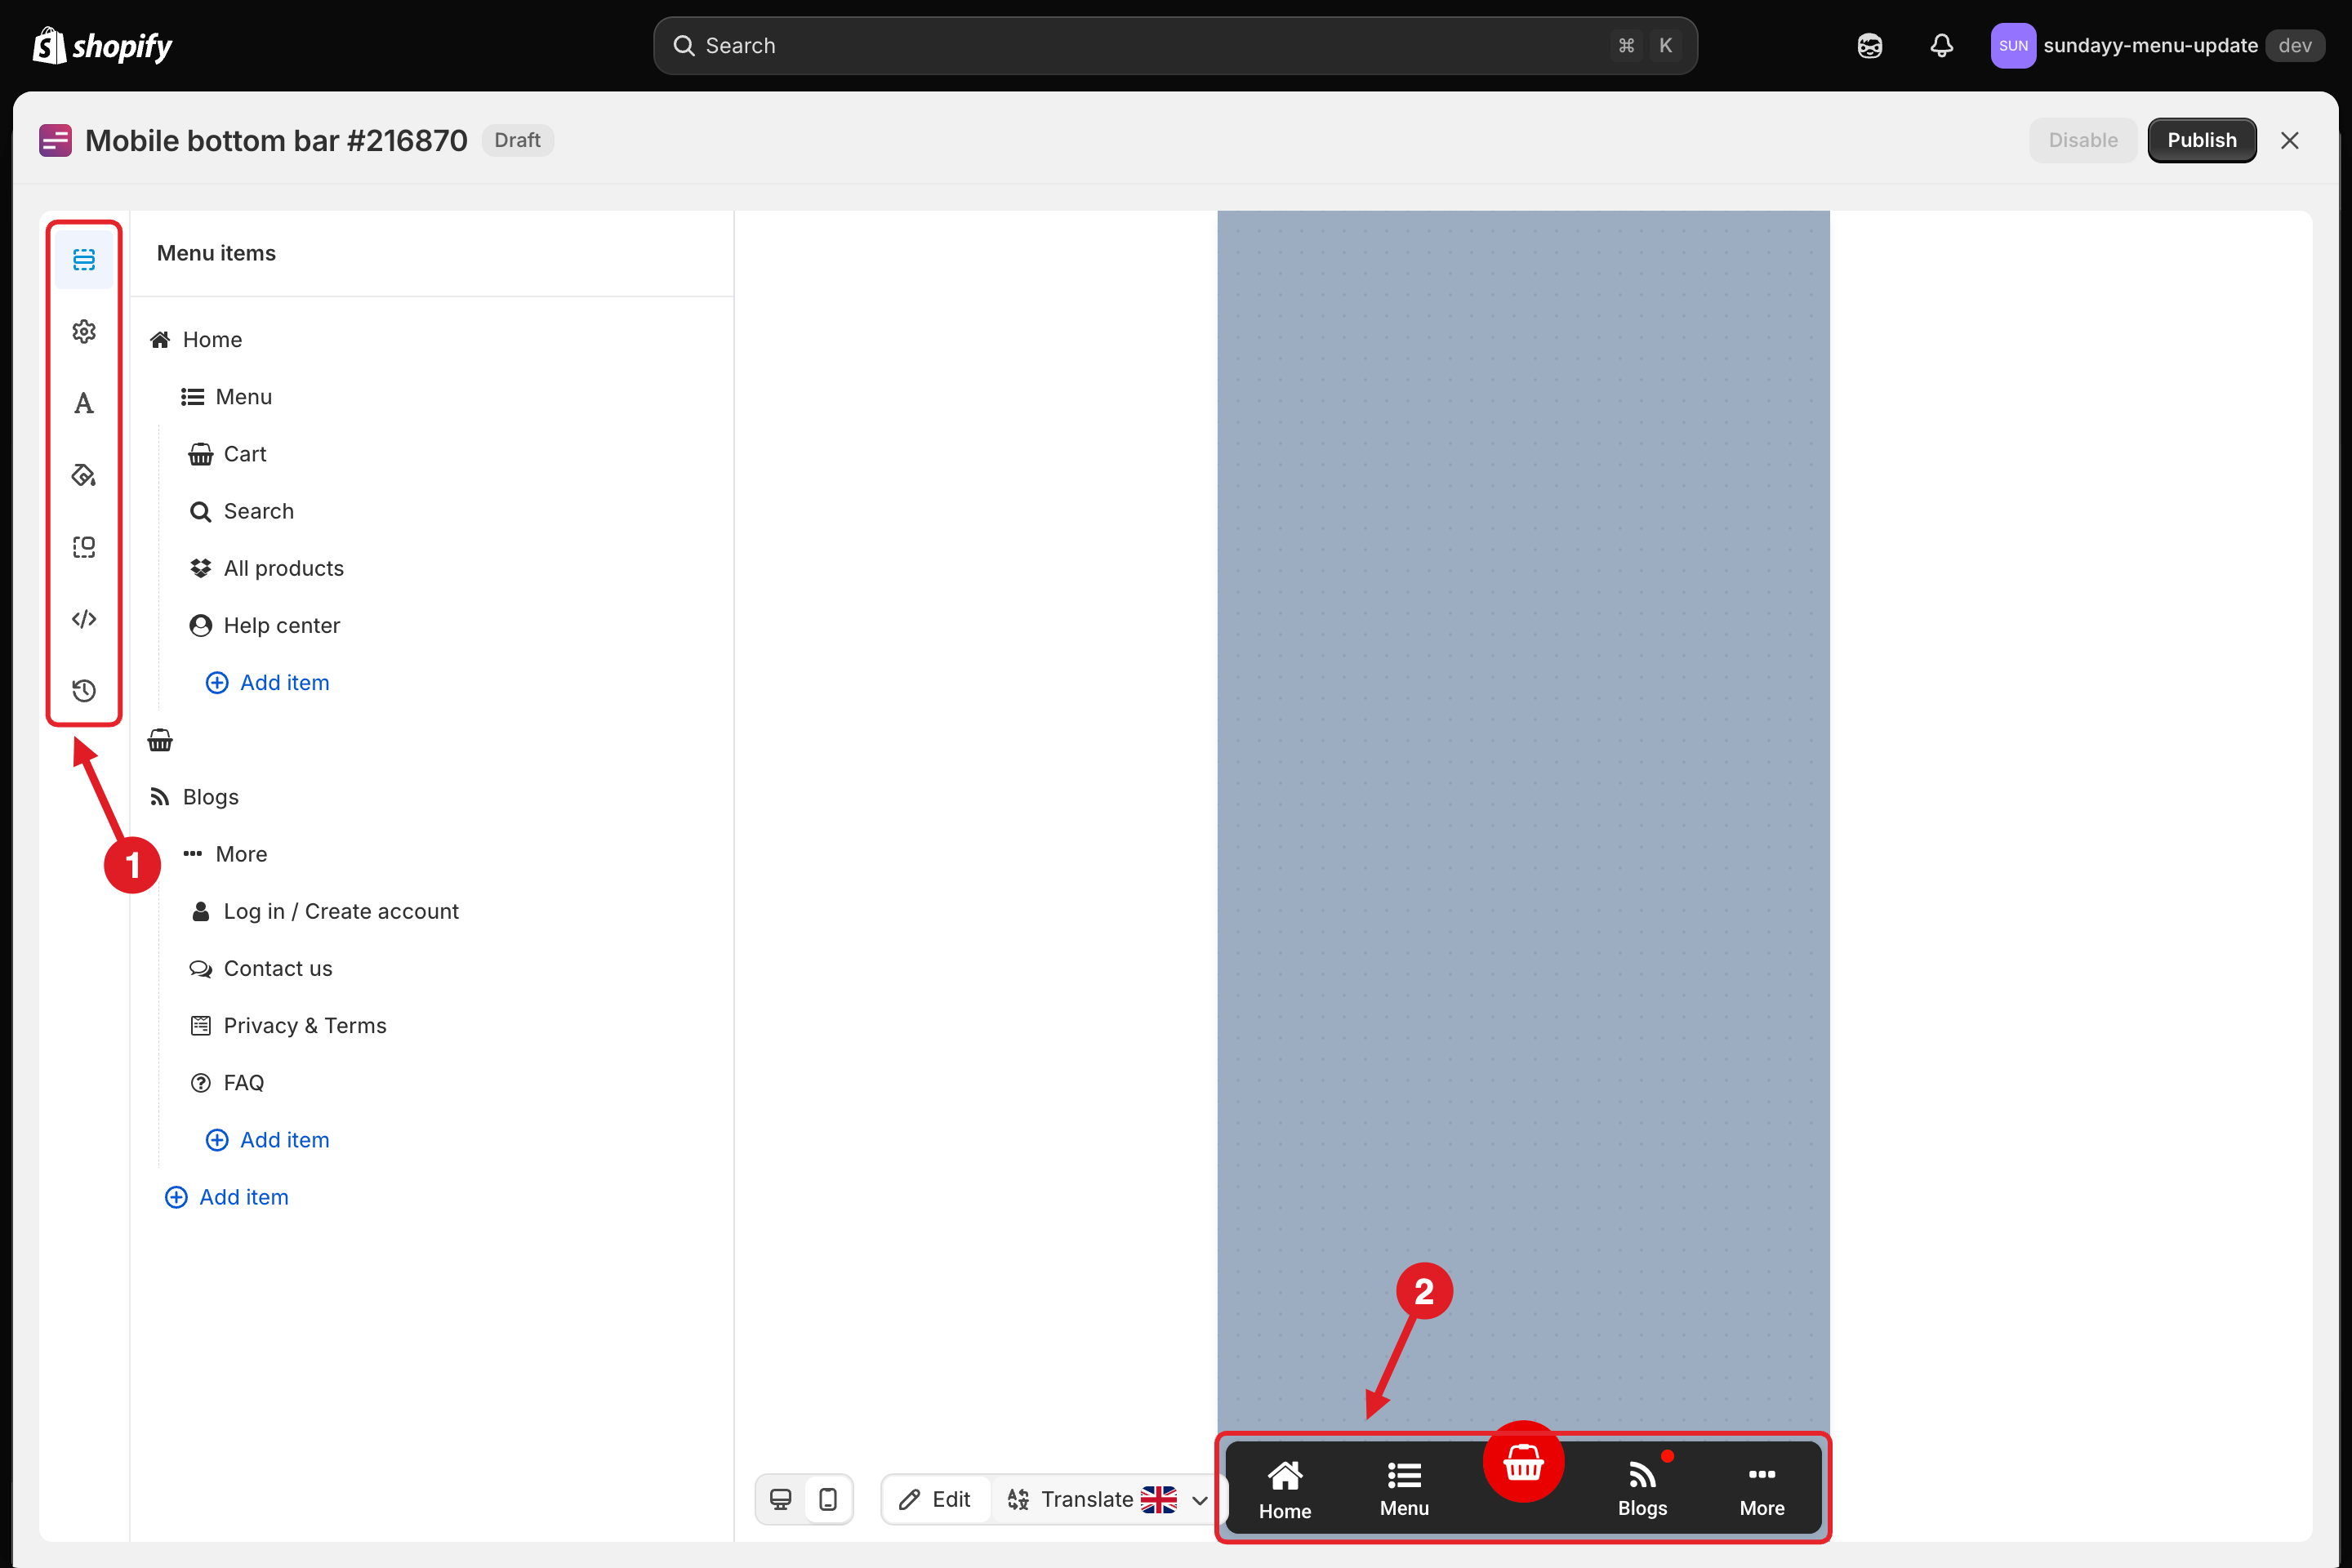Open the settings gear sidebar icon

point(84,331)
